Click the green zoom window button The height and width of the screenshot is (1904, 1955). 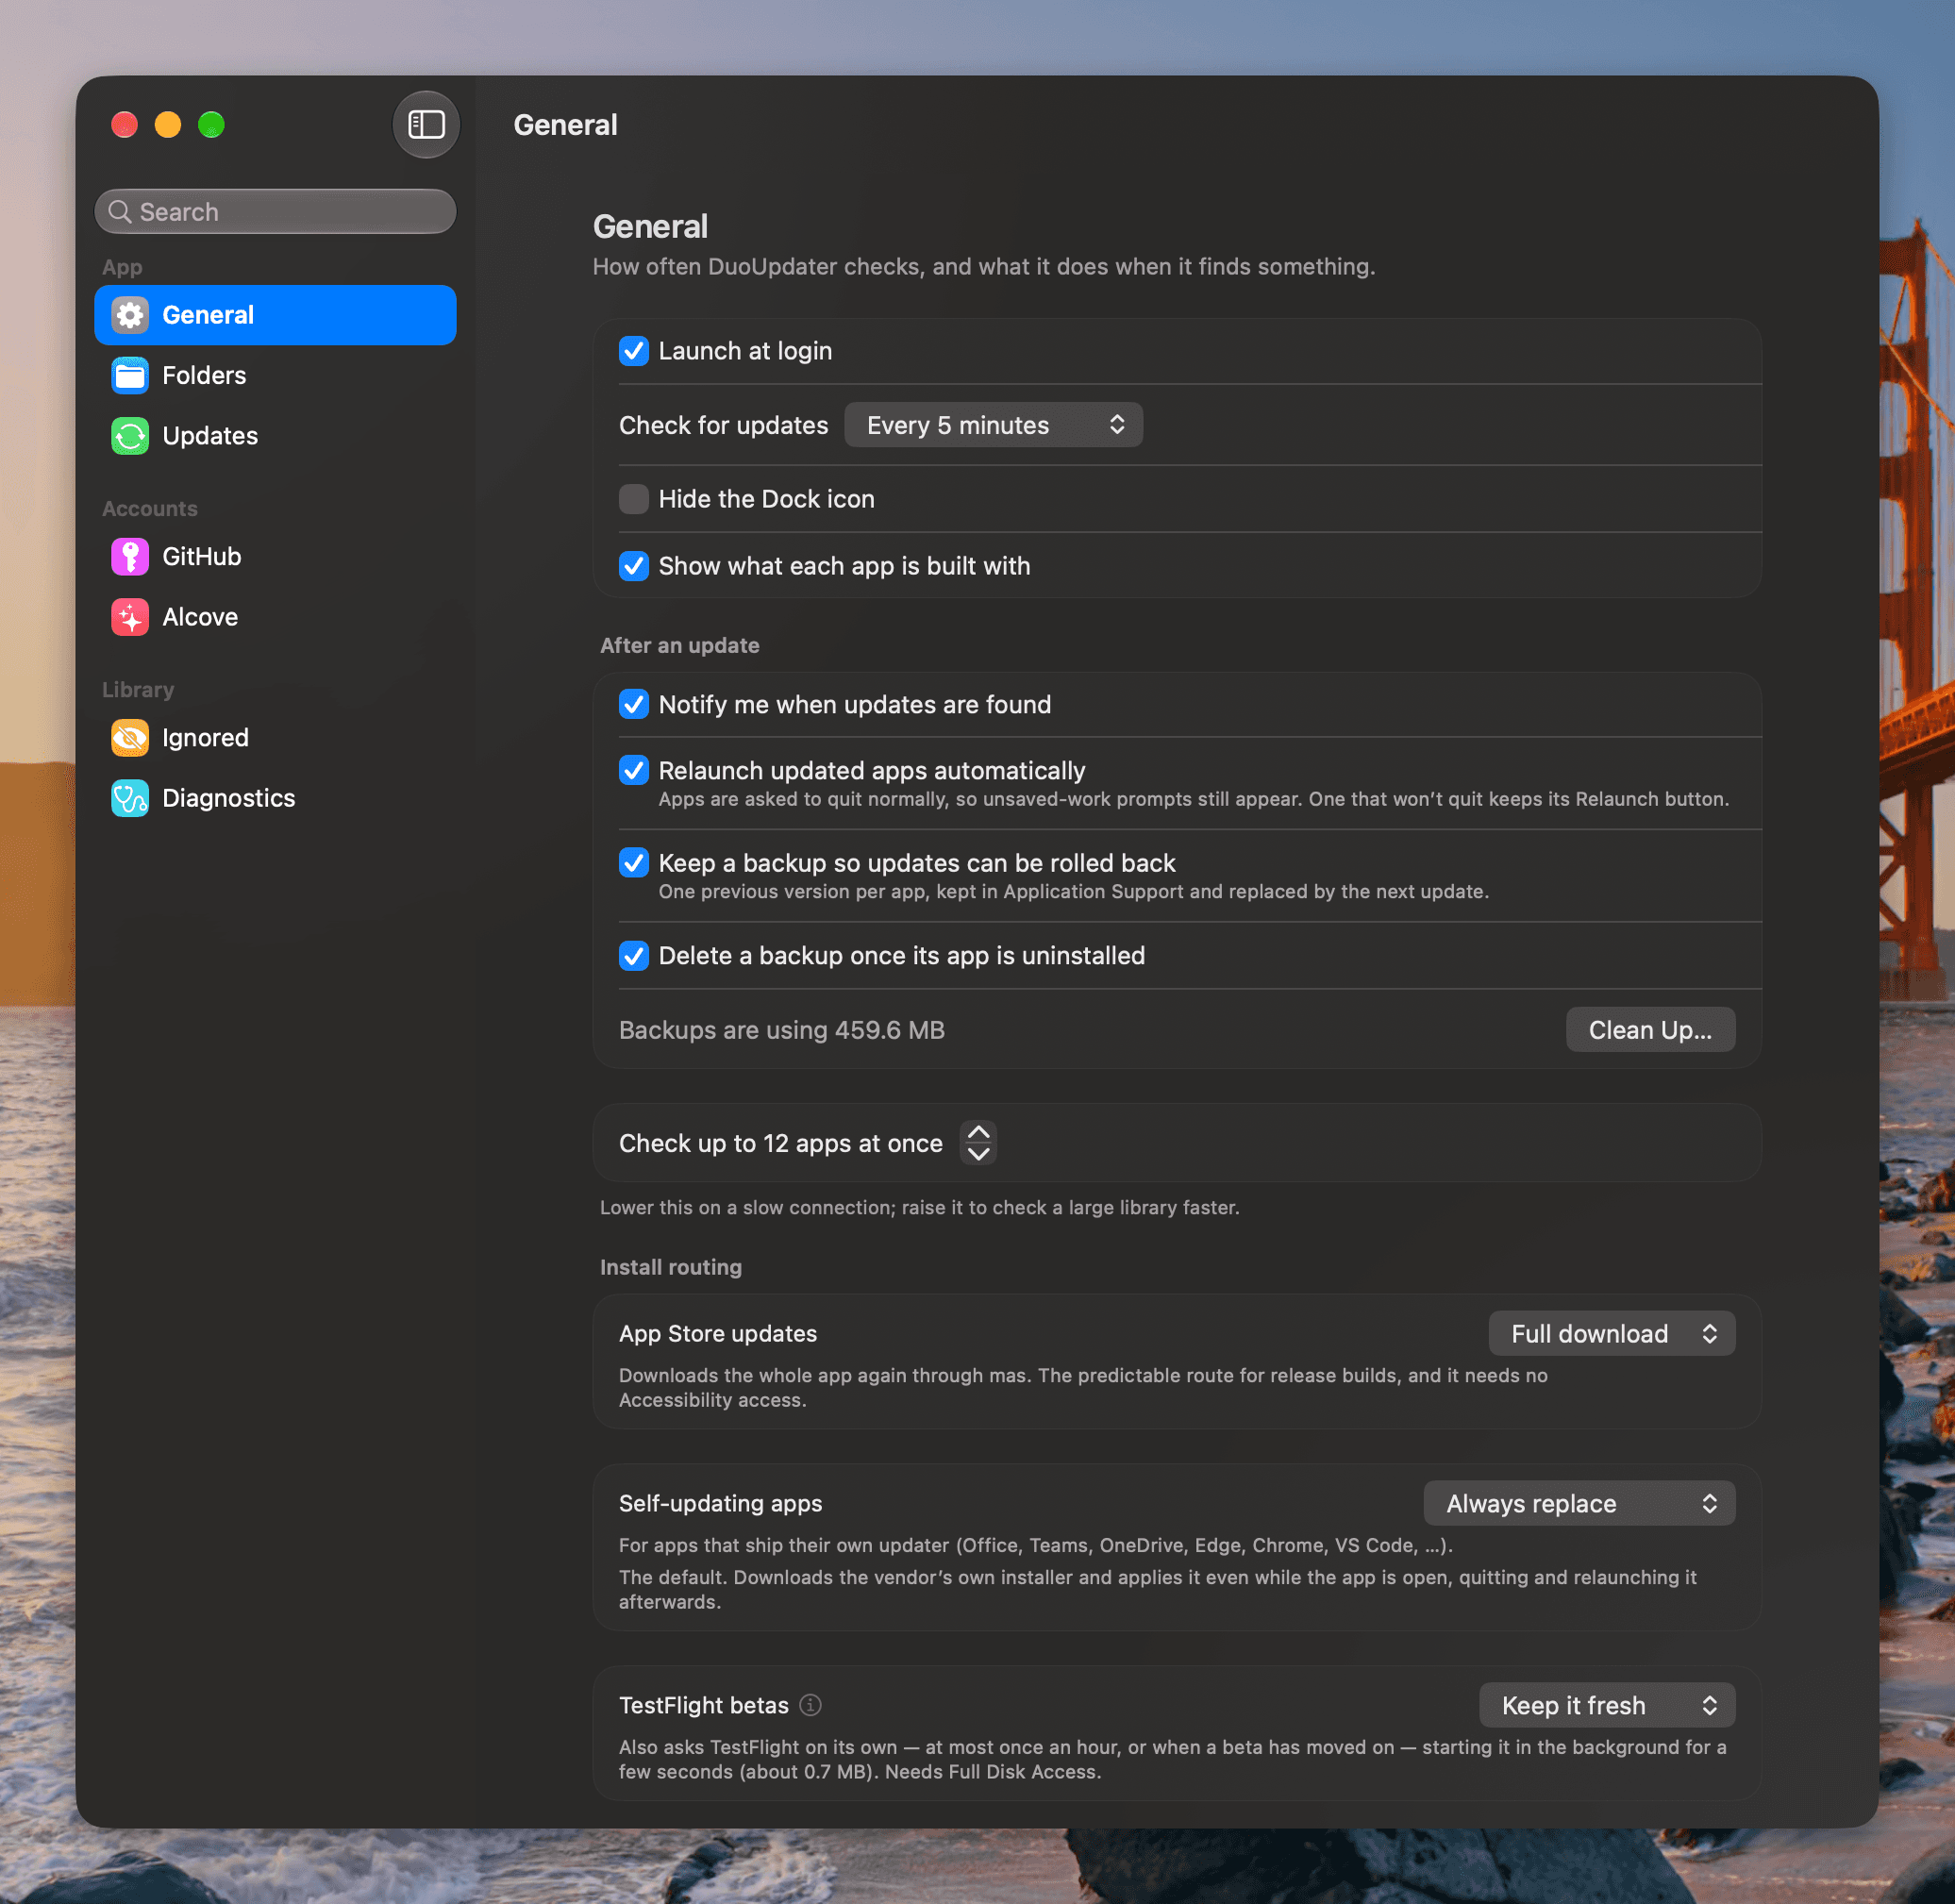(211, 125)
